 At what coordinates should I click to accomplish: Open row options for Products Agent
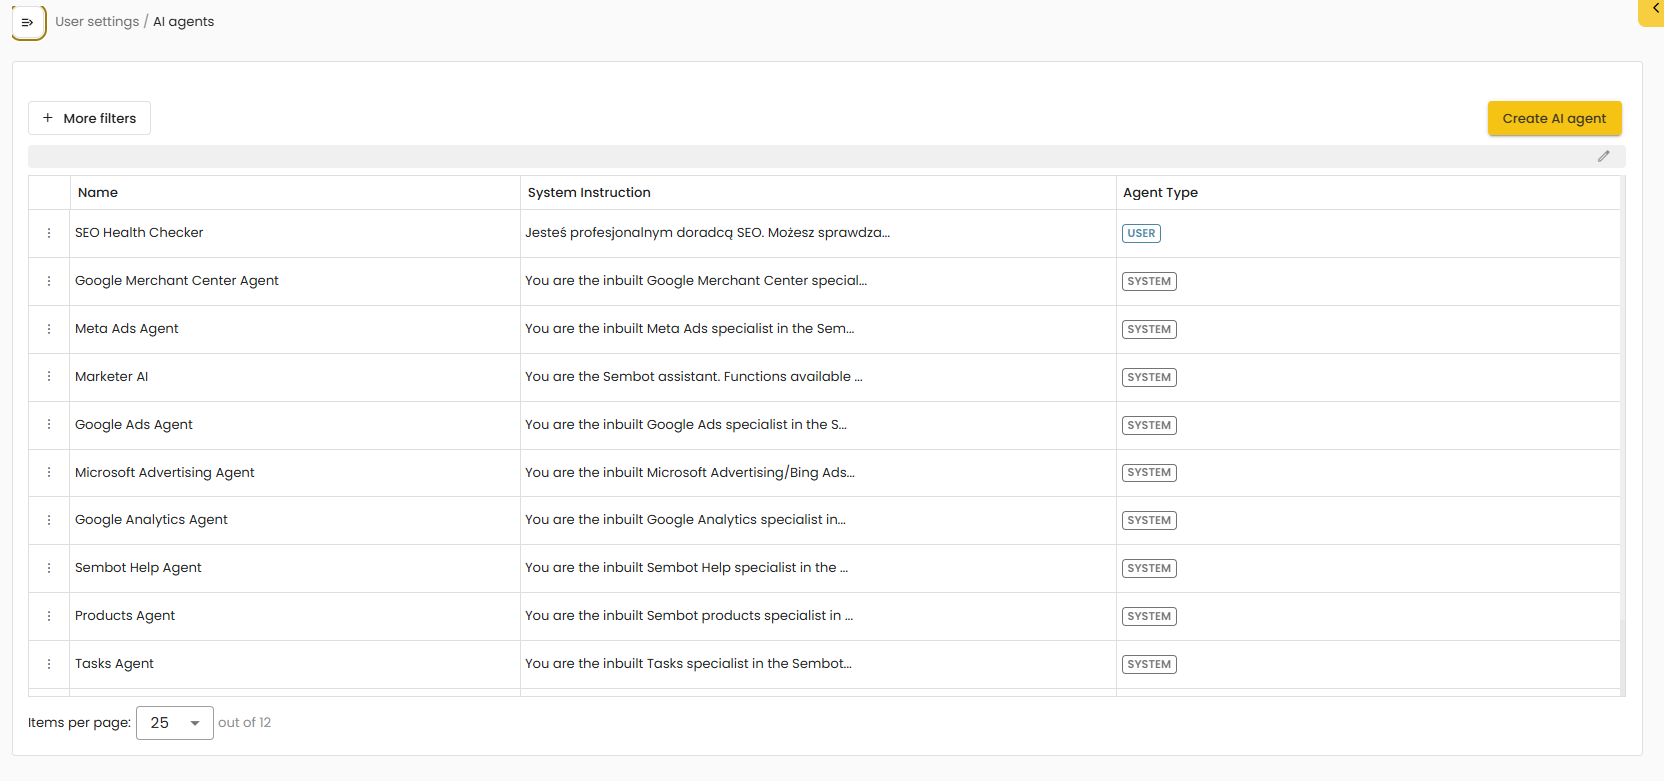pos(49,616)
